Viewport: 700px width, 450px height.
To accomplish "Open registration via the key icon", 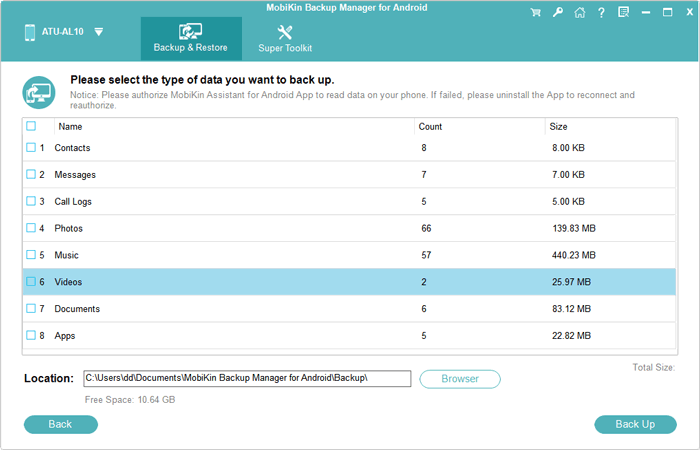I will point(558,14).
